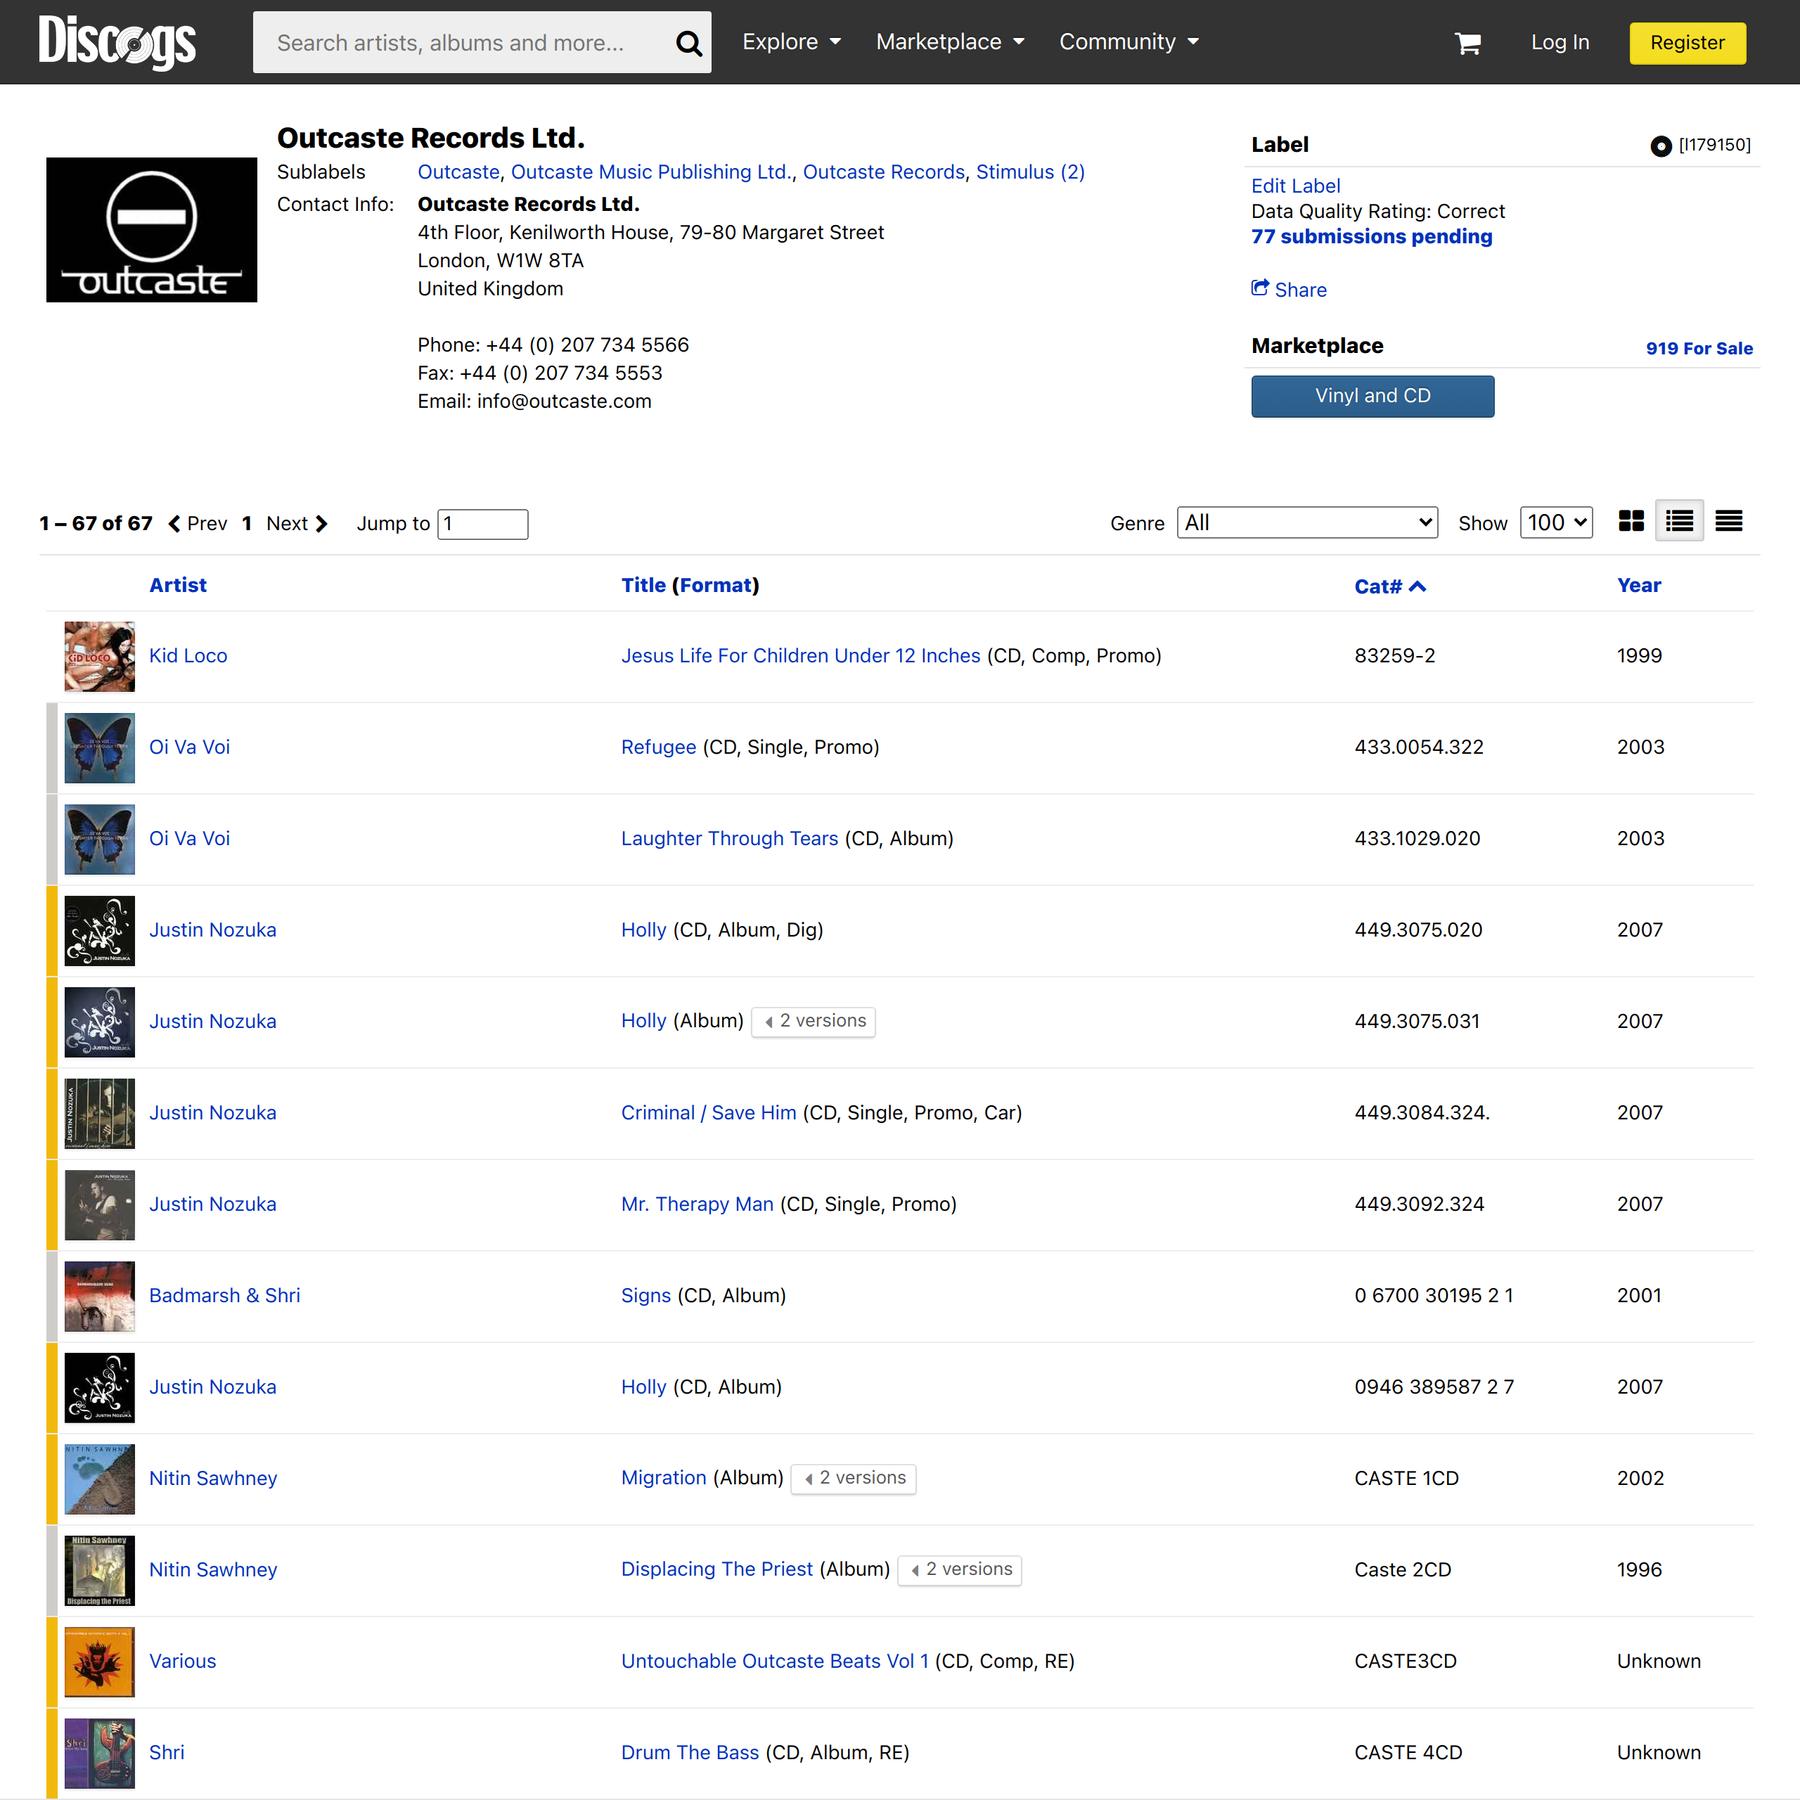Click the Discogs logo

coord(117,42)
